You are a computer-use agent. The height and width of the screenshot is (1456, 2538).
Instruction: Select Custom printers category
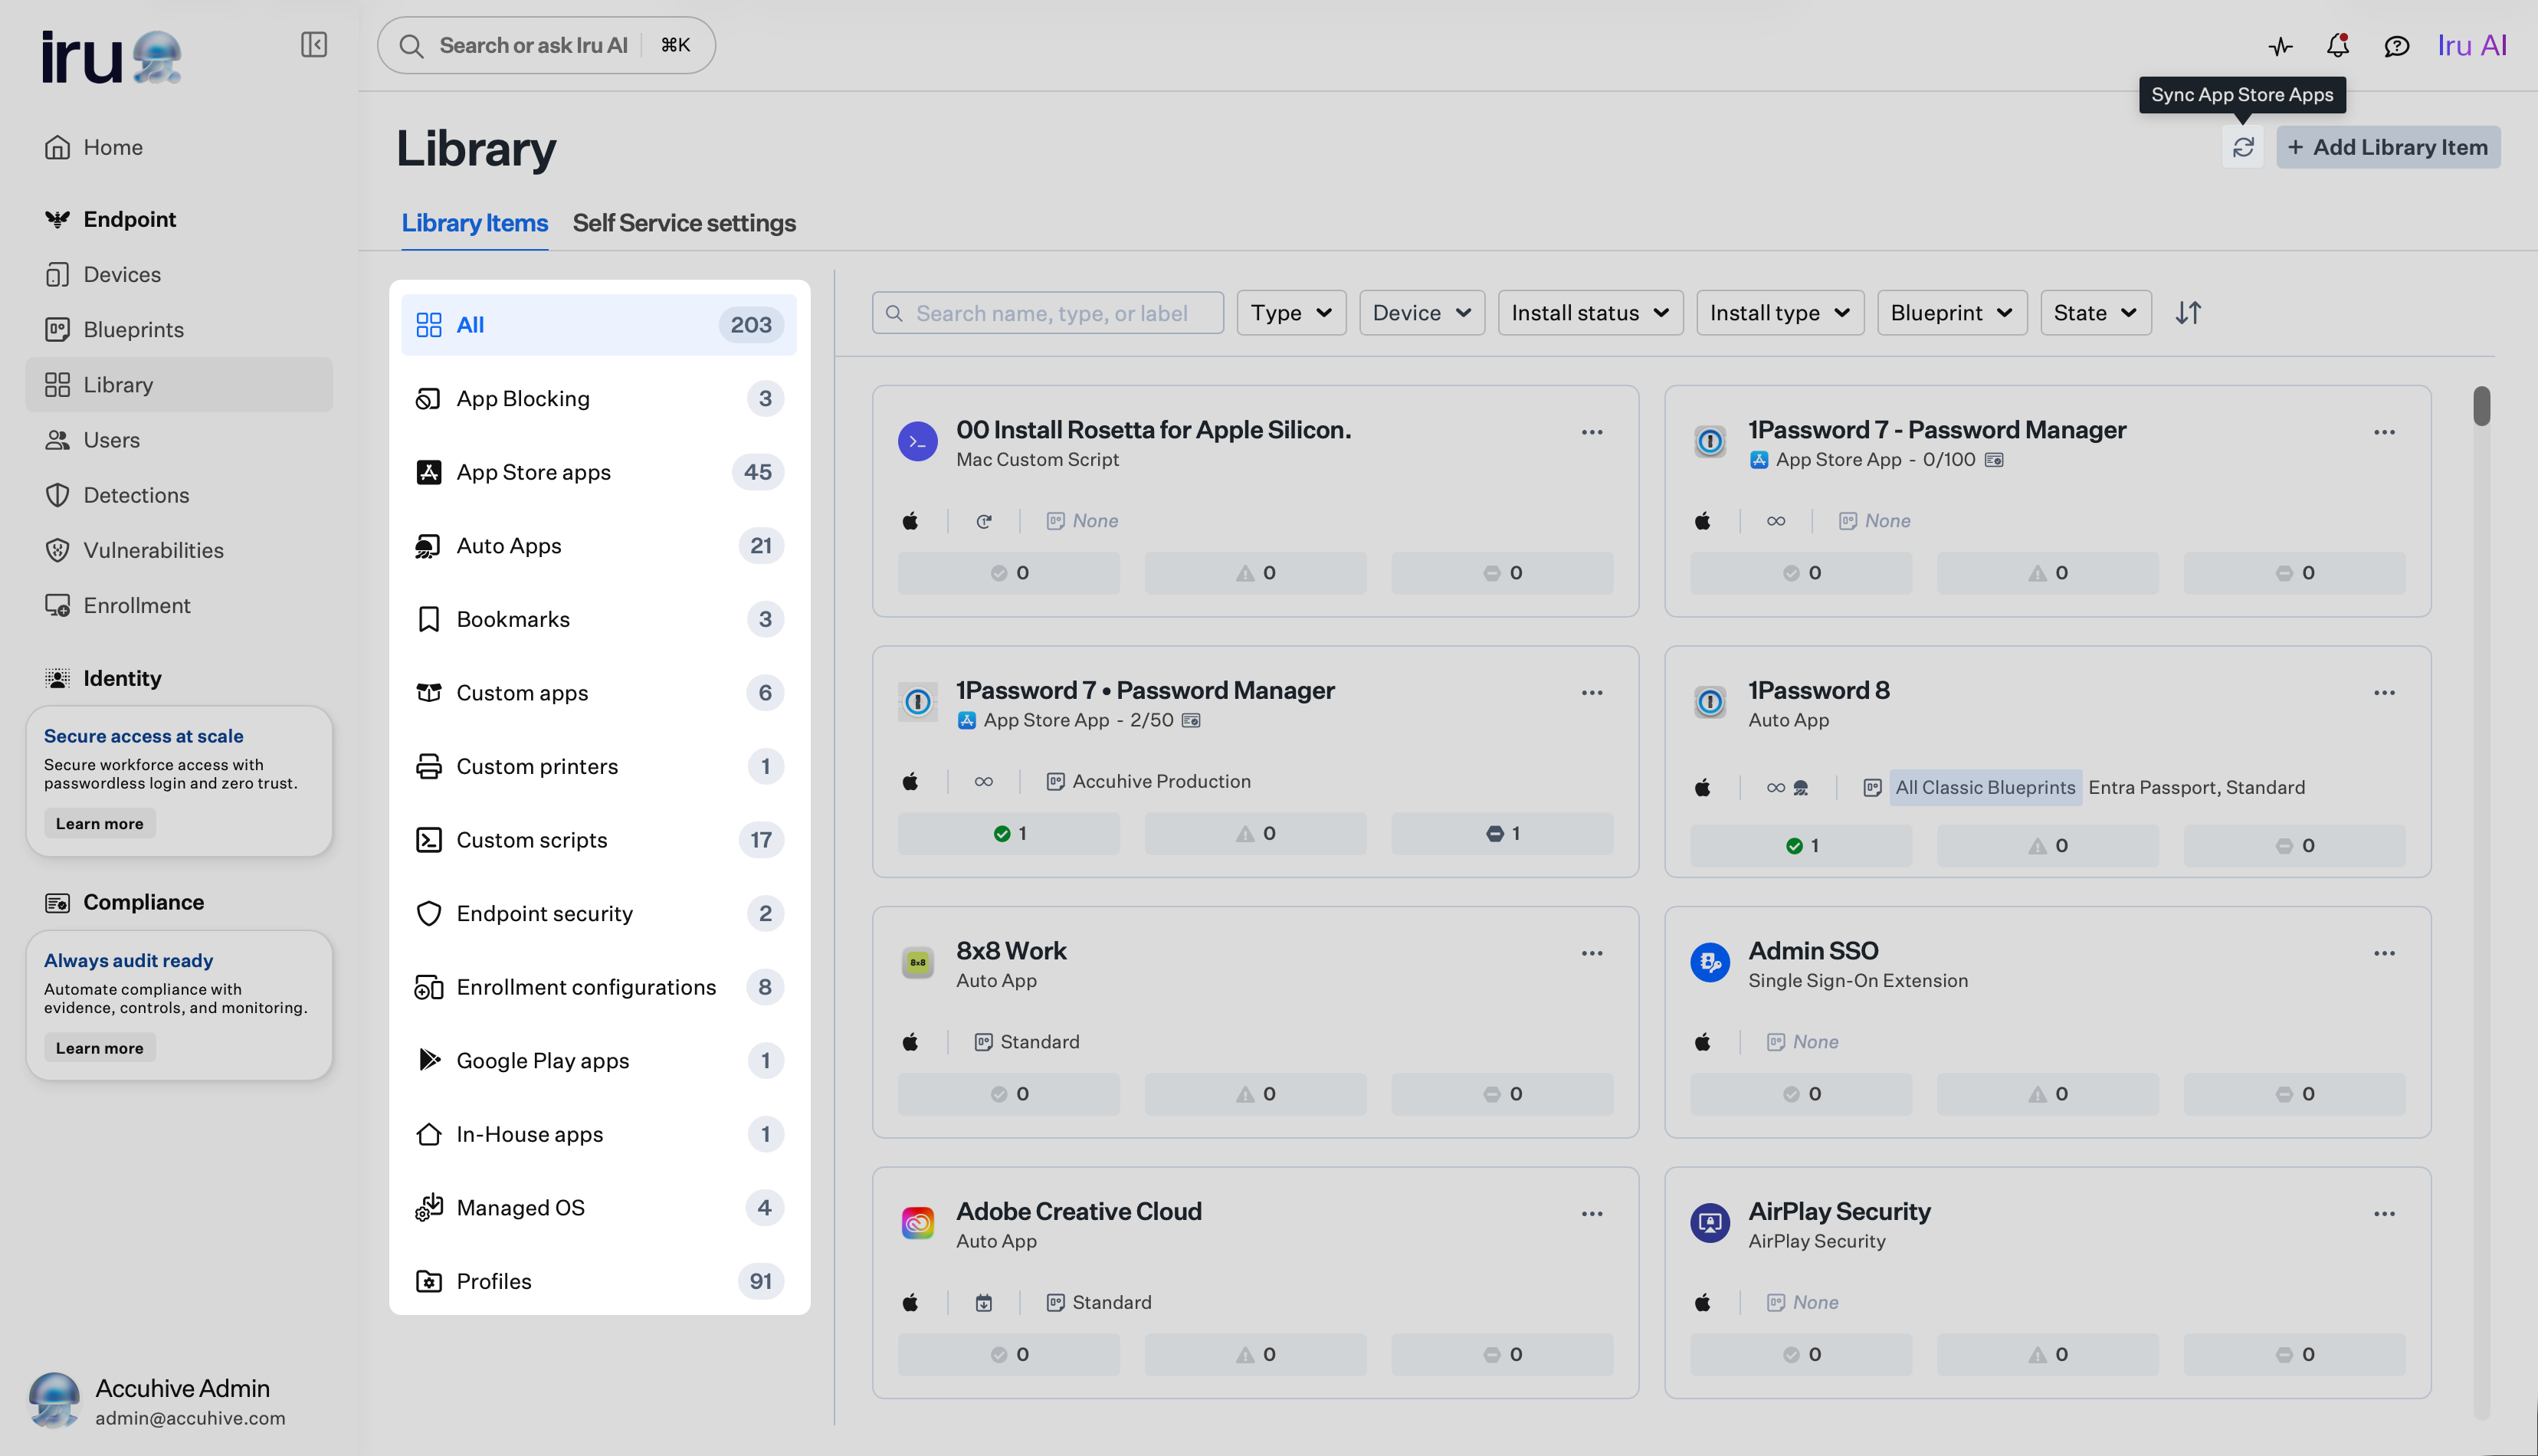(x=598, y=766)
